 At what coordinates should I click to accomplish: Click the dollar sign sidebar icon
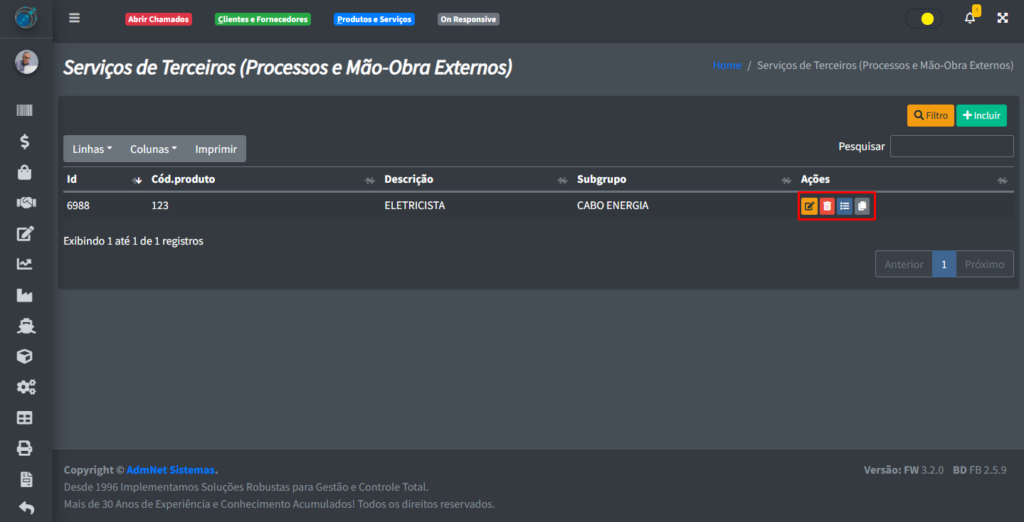25,141
